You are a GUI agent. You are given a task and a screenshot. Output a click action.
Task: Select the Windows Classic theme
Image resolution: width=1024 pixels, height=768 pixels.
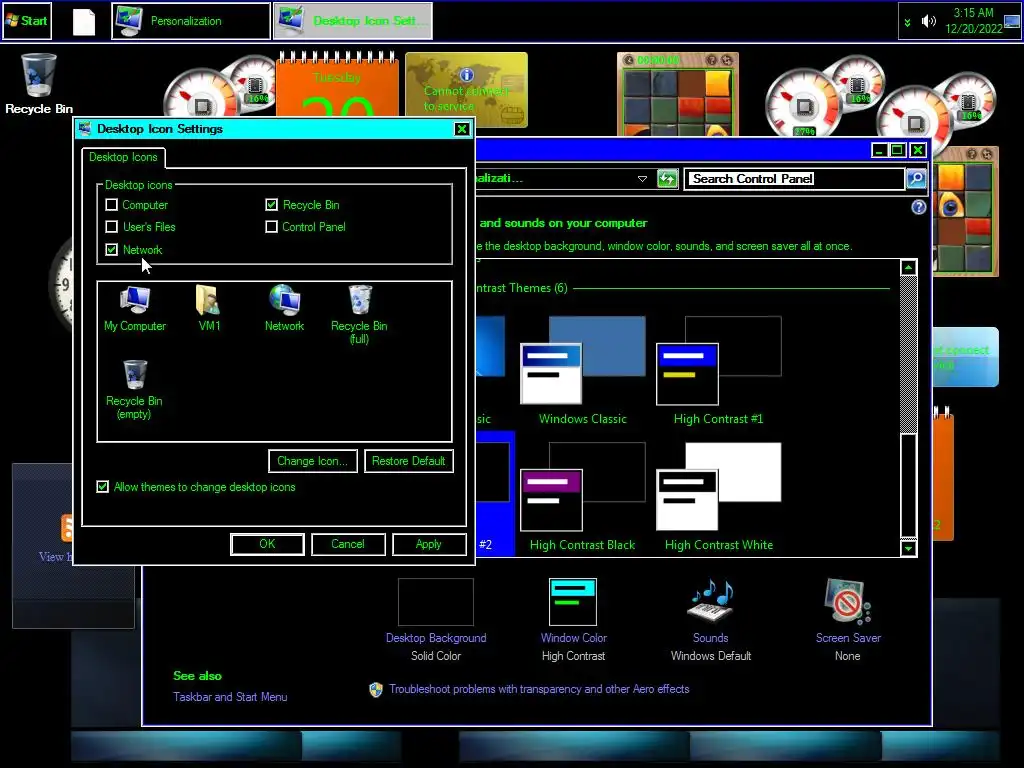tap(583, 371)
